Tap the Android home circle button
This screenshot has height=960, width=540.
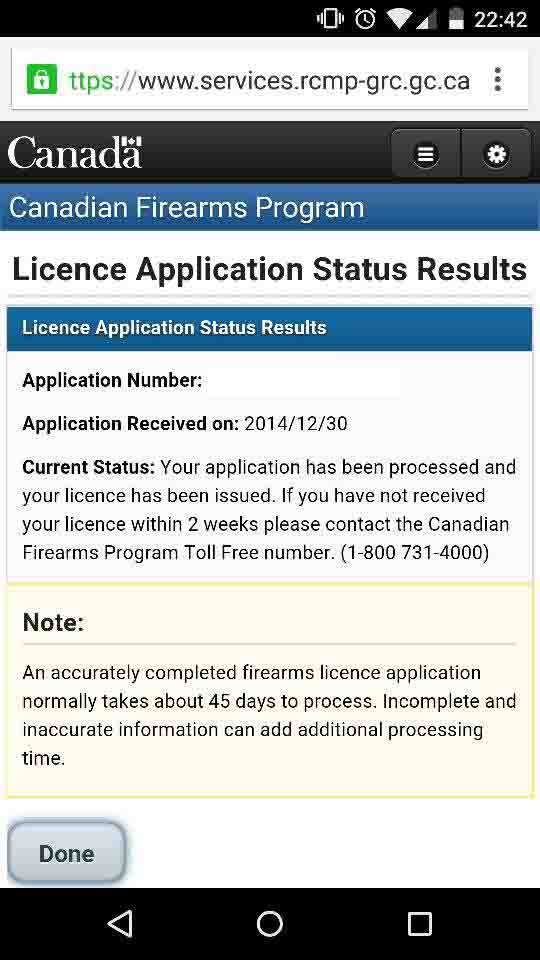pyautogui.click(x=270, y=923)
